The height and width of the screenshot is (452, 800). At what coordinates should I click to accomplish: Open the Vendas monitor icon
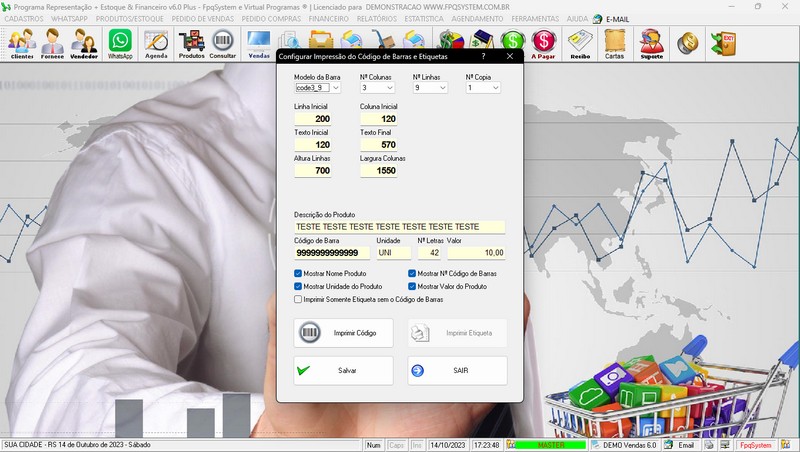pos(259,44)
